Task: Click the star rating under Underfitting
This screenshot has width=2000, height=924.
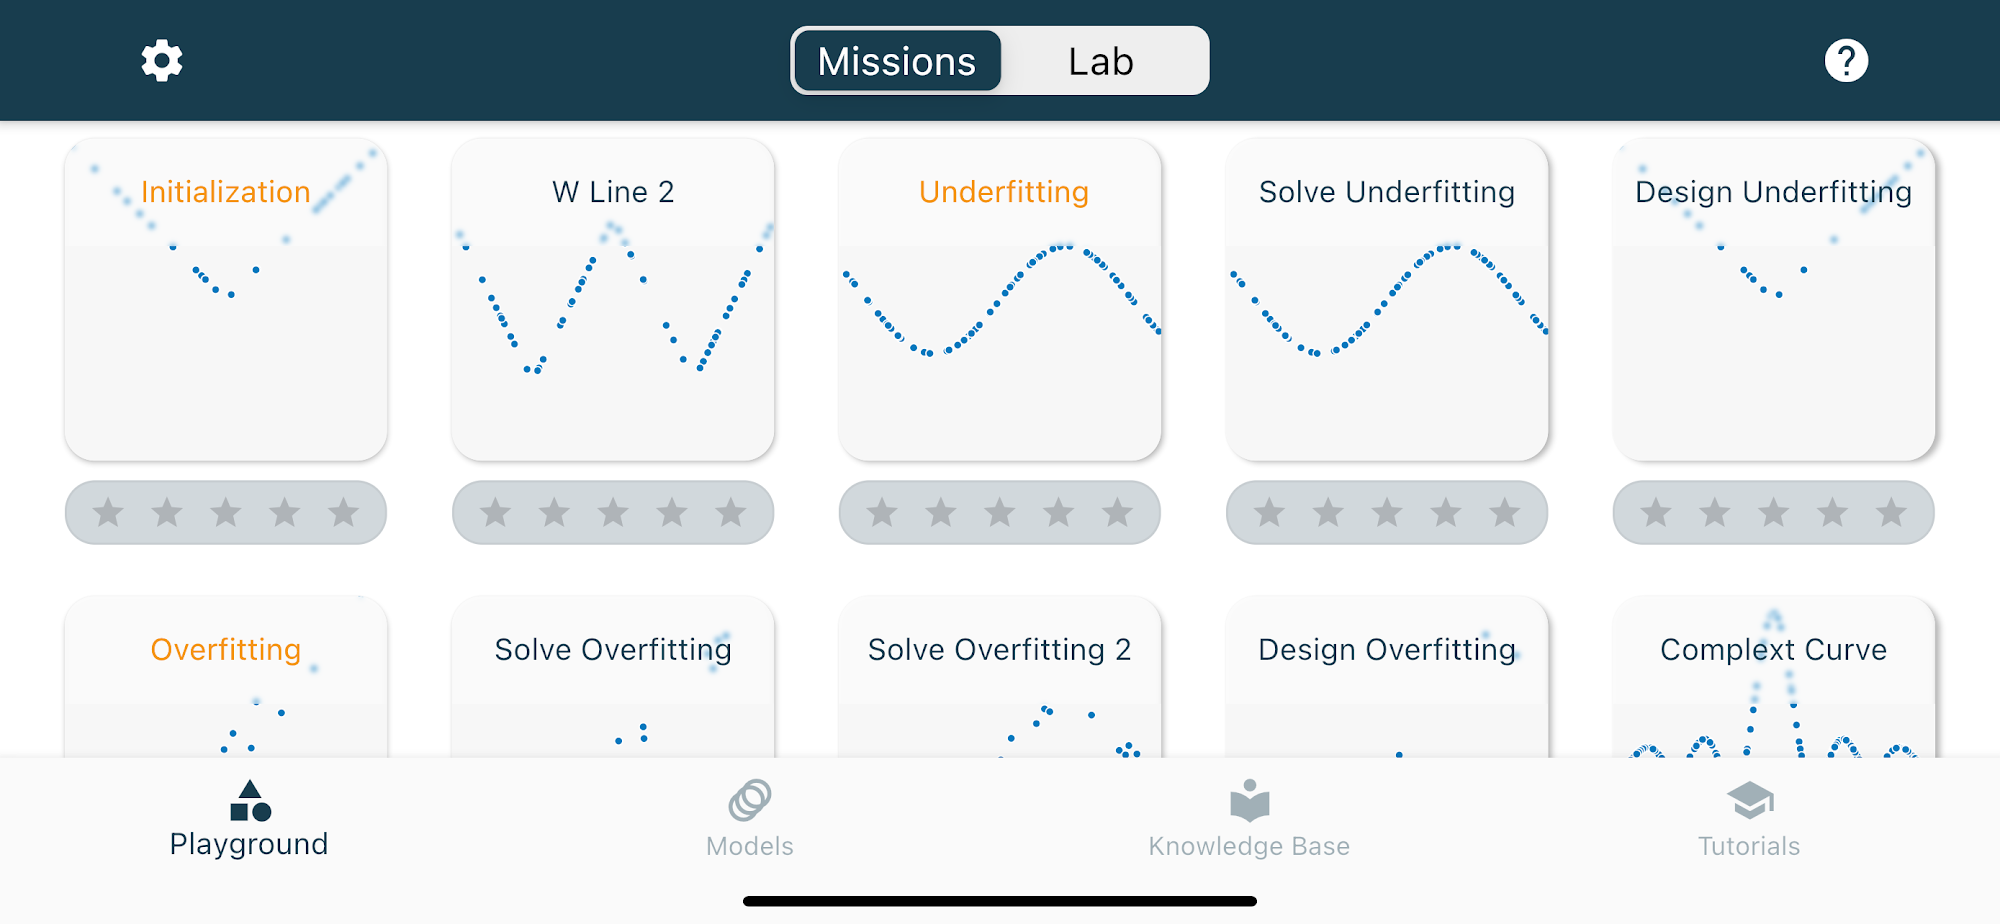Action: [x=1000, y=513]
